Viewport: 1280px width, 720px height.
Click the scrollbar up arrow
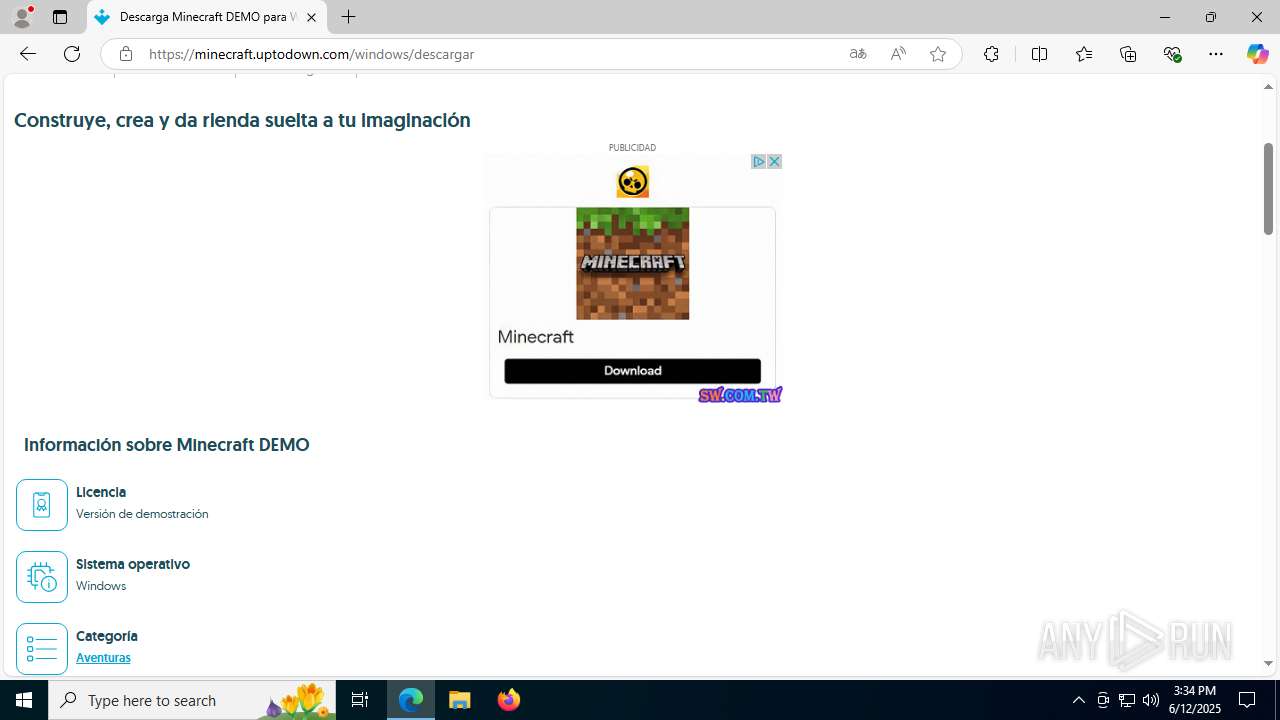point(1268,87)
